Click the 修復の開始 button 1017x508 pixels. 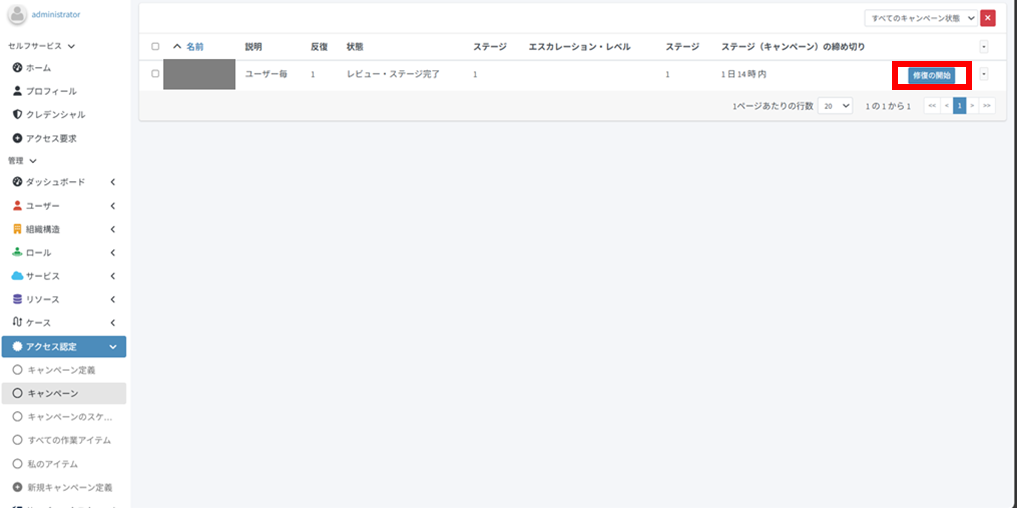(x=931, y=75)
